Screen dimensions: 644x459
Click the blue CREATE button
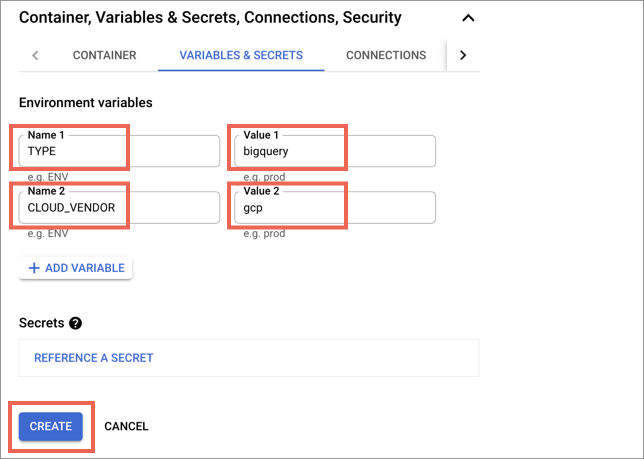[51, 426]
